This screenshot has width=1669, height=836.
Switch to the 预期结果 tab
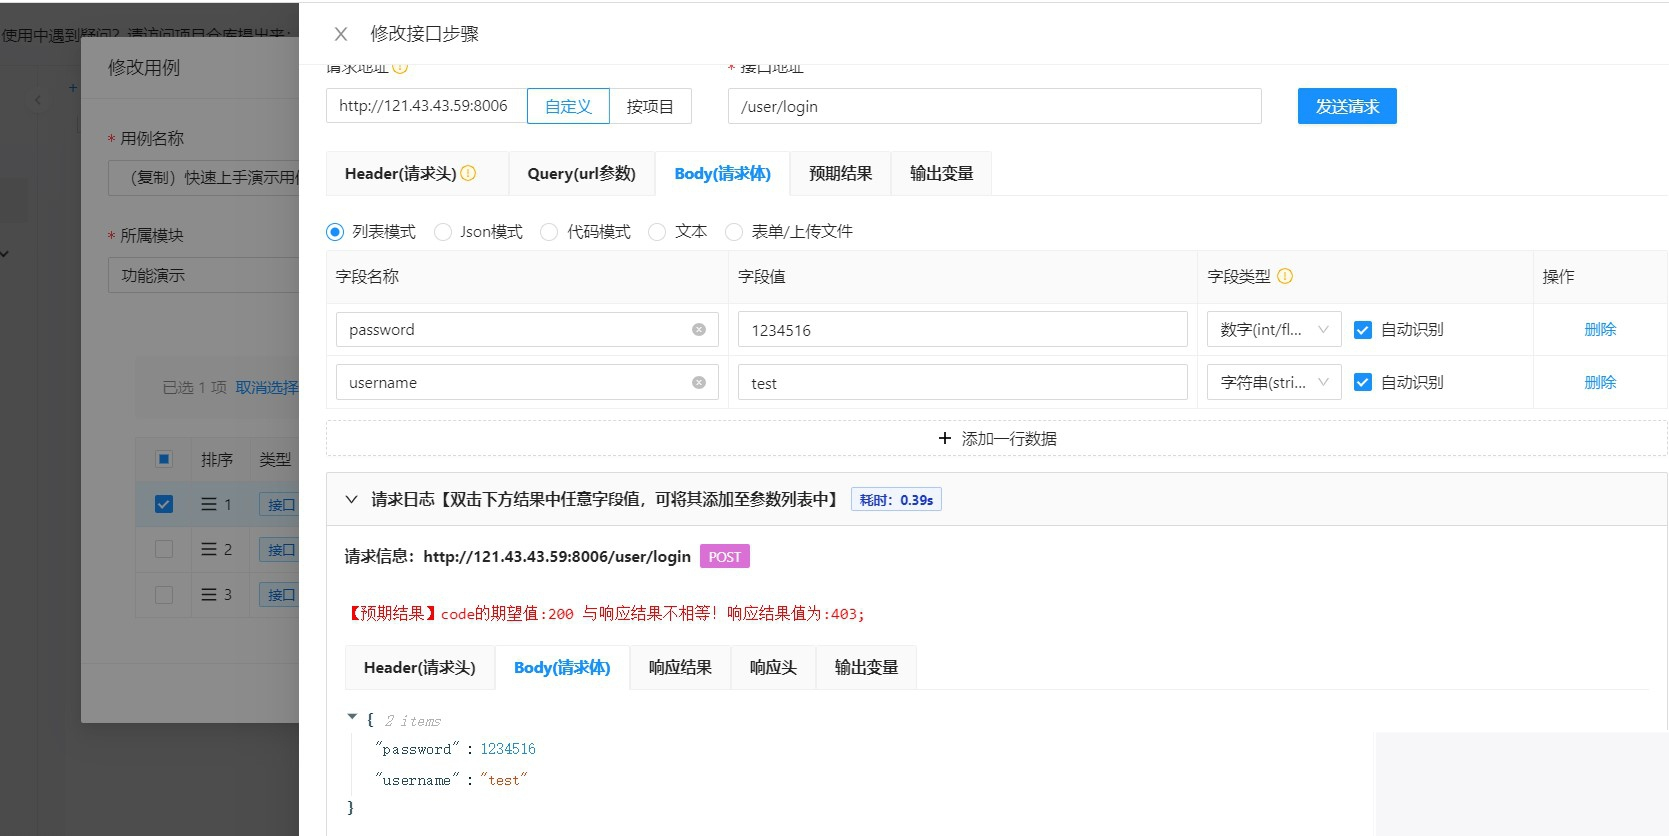[x=840, y=174]
